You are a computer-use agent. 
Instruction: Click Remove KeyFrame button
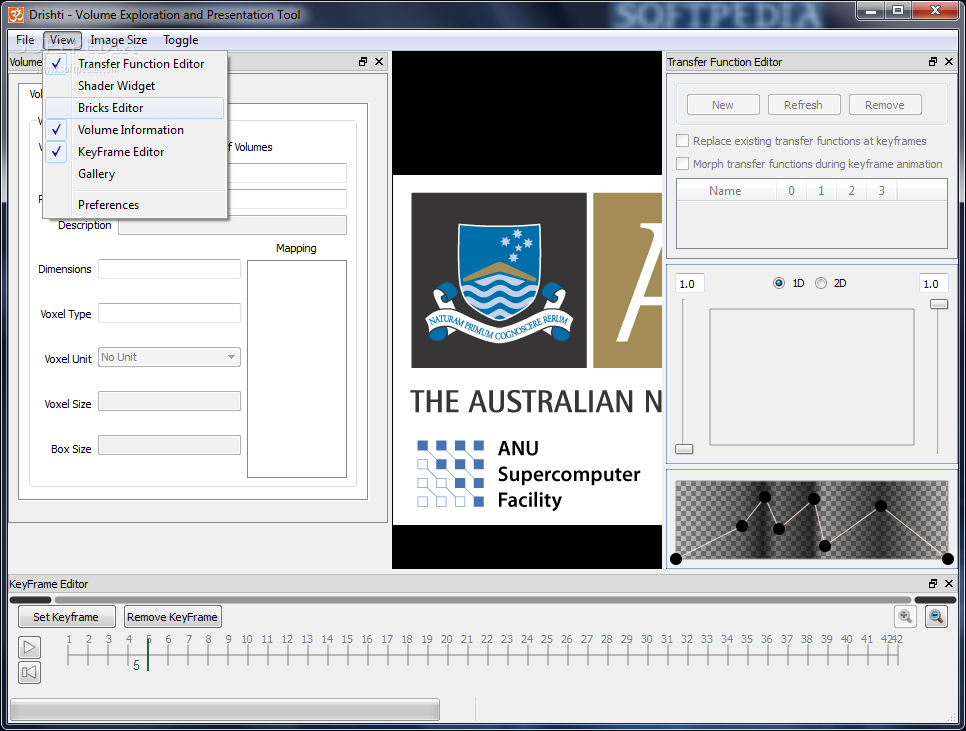[x=172, y=616]
